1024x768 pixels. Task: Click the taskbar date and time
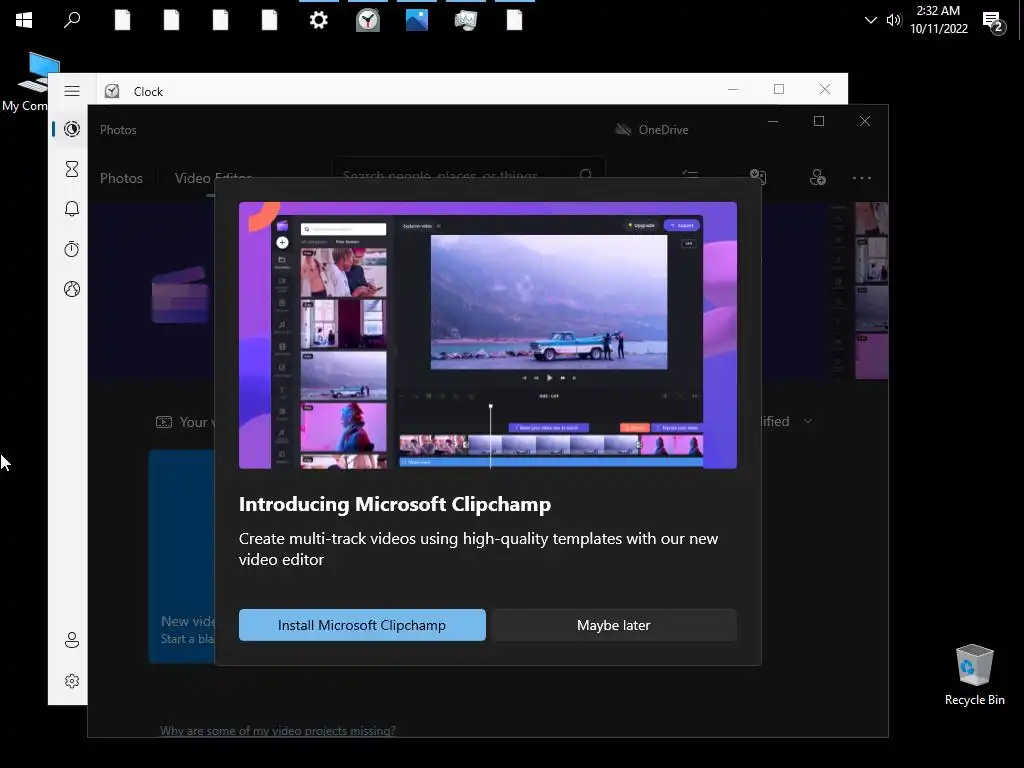pyautogui.click(x=938, y=20)
